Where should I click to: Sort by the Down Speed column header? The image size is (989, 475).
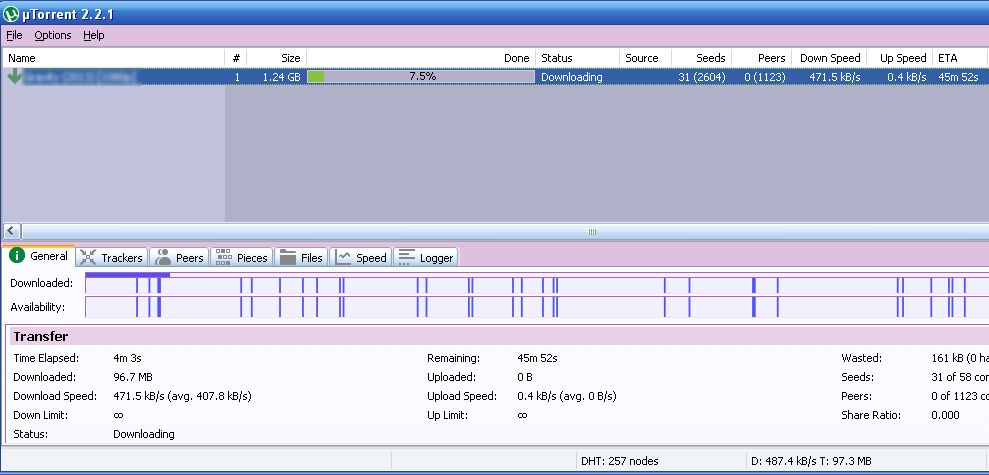(x=829, y=58)
